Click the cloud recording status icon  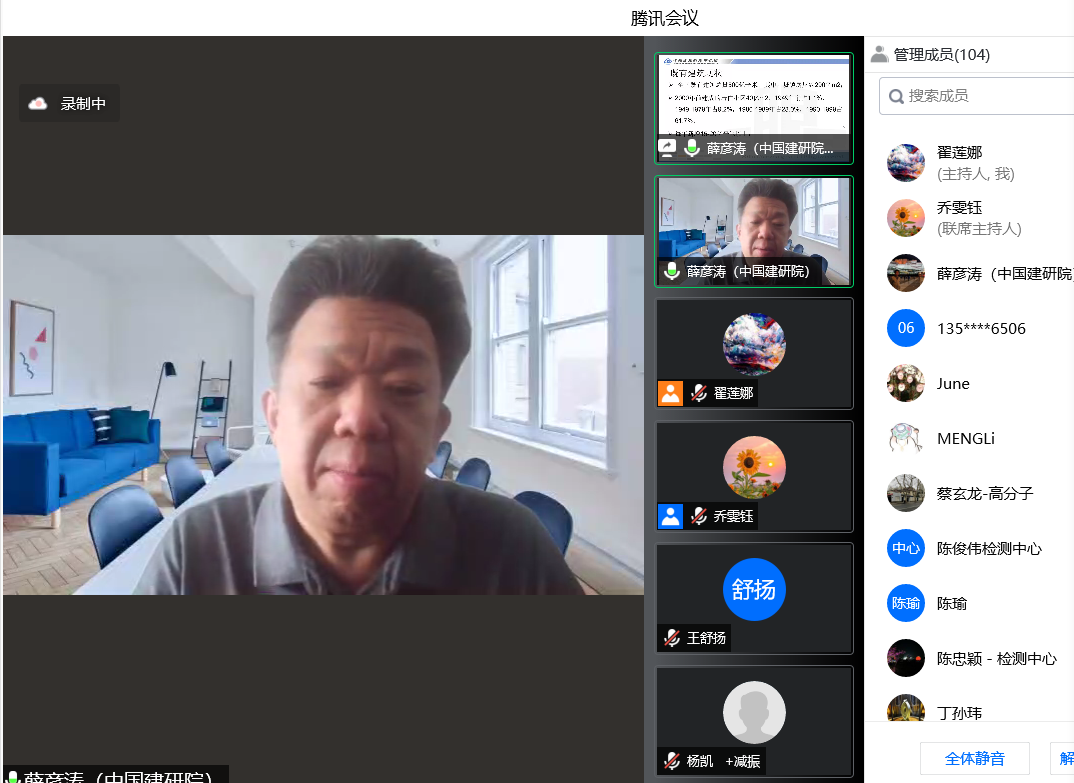click(x=38, y=104)
